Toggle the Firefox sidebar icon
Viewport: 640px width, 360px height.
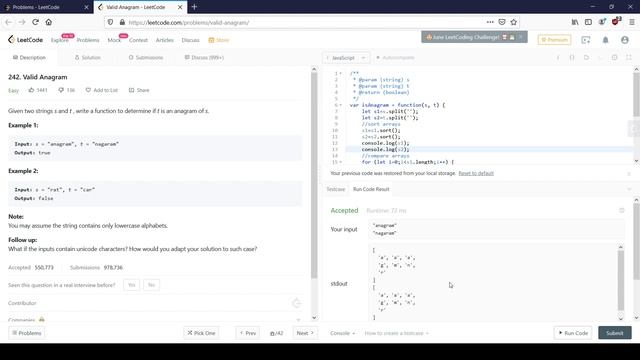click(x=588, y=22)
